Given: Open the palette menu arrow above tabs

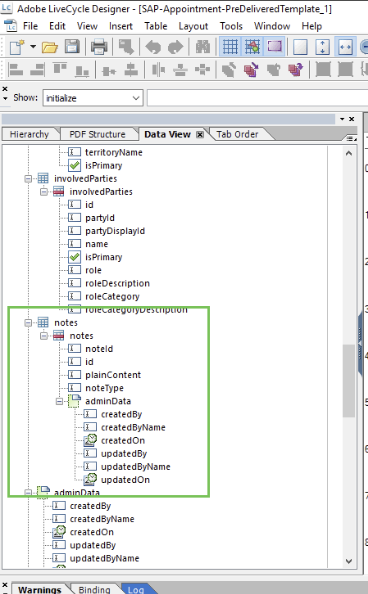Looking at the screenshot, I should click(x=342, y=119).
